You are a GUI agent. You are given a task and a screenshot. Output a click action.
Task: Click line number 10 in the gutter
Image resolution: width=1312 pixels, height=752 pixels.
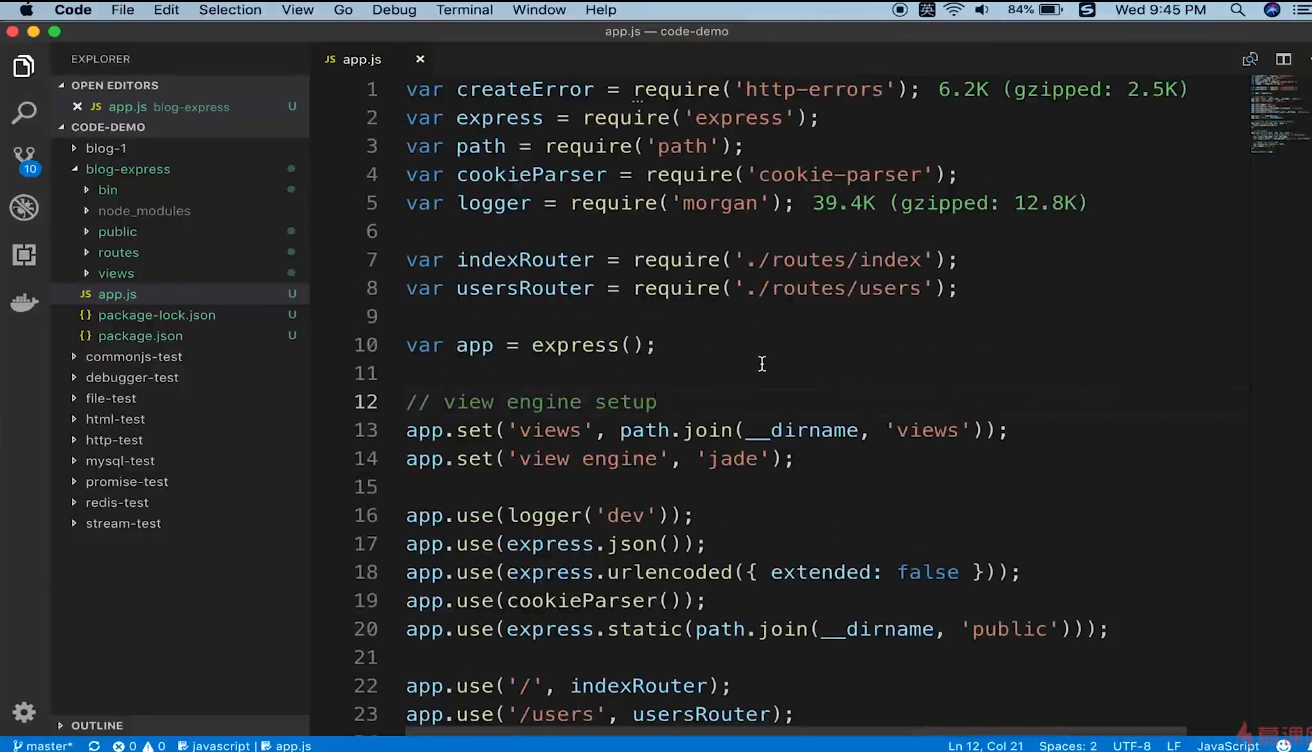365,345
